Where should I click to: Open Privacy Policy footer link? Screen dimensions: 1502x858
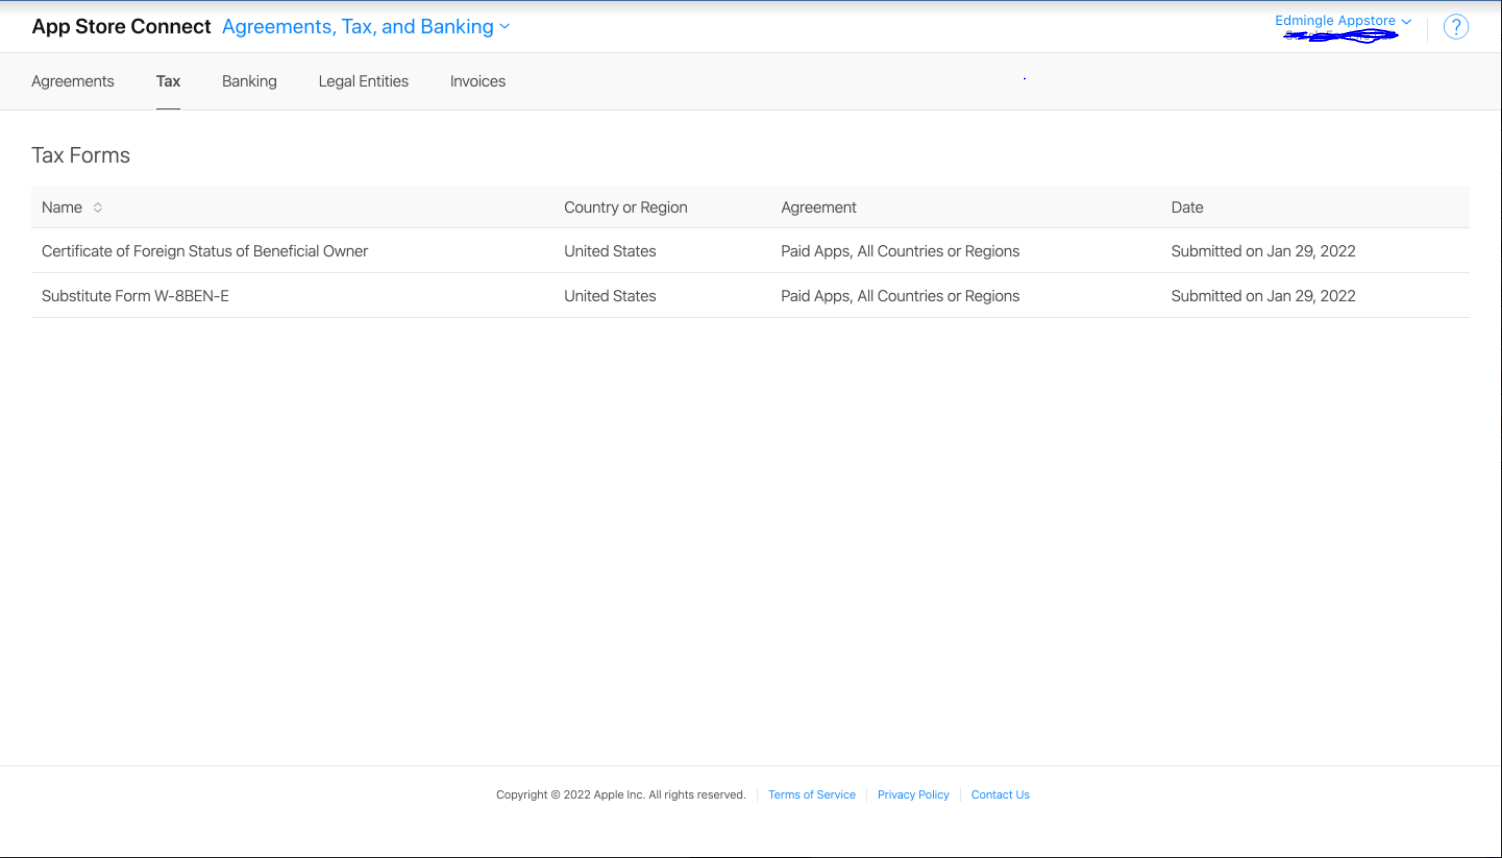click(912, 795)
